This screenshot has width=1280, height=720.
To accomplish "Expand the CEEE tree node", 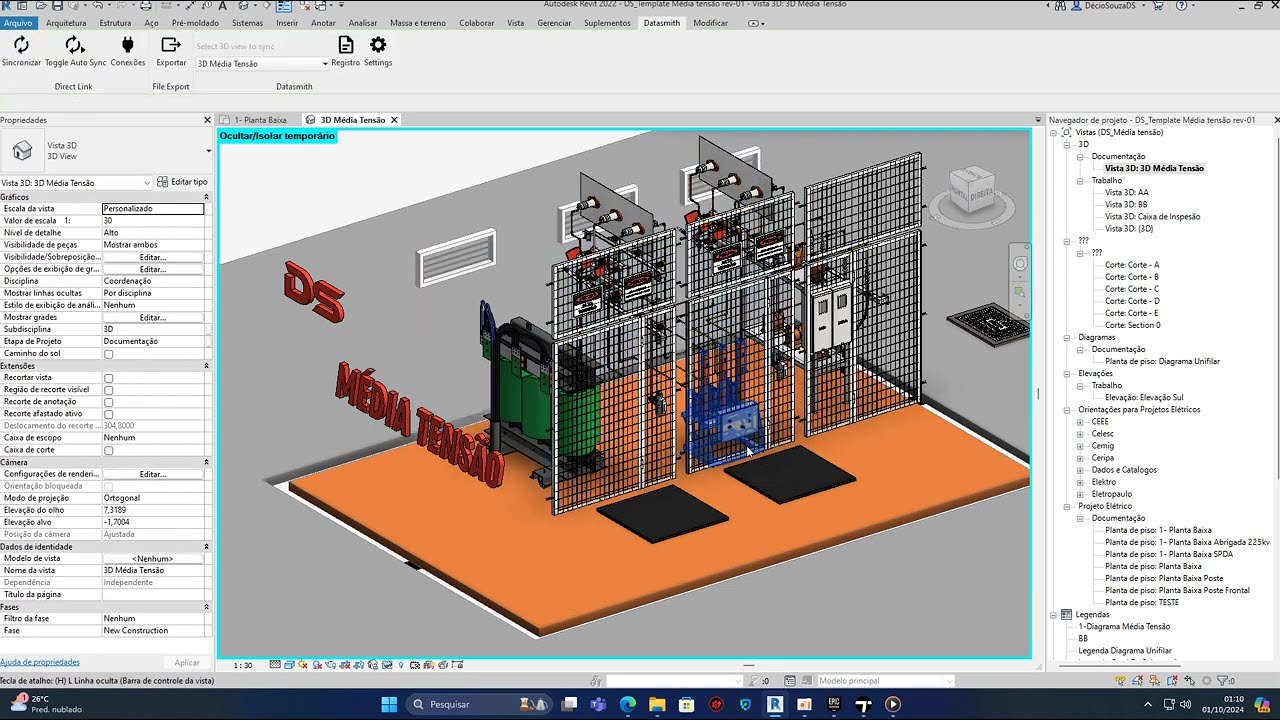I will coord(1080,422).
